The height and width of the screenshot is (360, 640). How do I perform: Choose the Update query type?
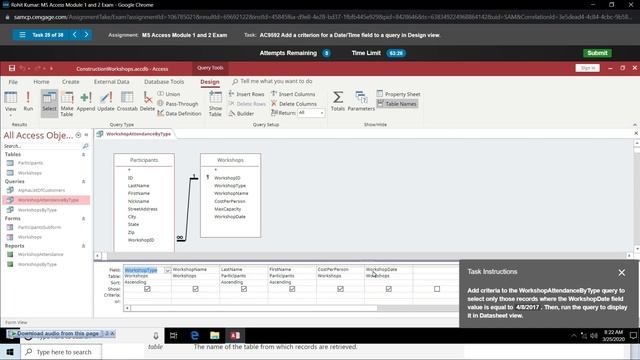click(106, 101)
